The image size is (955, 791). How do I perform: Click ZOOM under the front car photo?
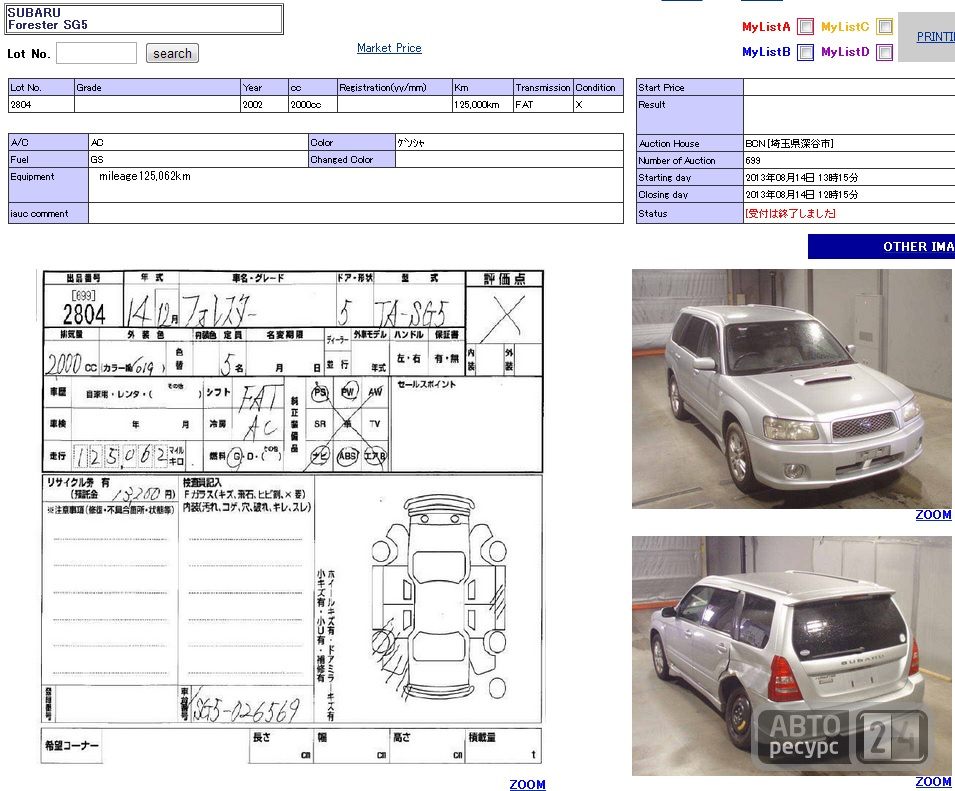click(933, 515)
